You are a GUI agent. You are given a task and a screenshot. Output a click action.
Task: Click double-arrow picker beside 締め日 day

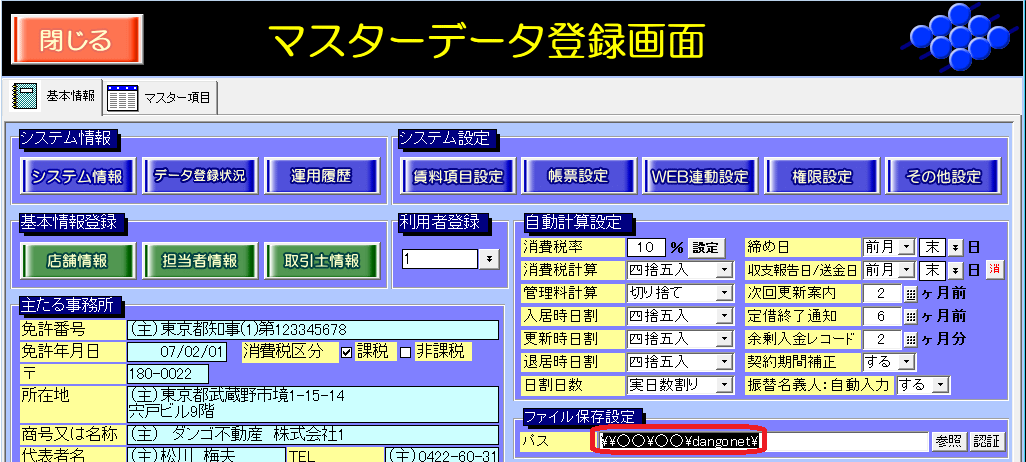(x=955, y=247)
